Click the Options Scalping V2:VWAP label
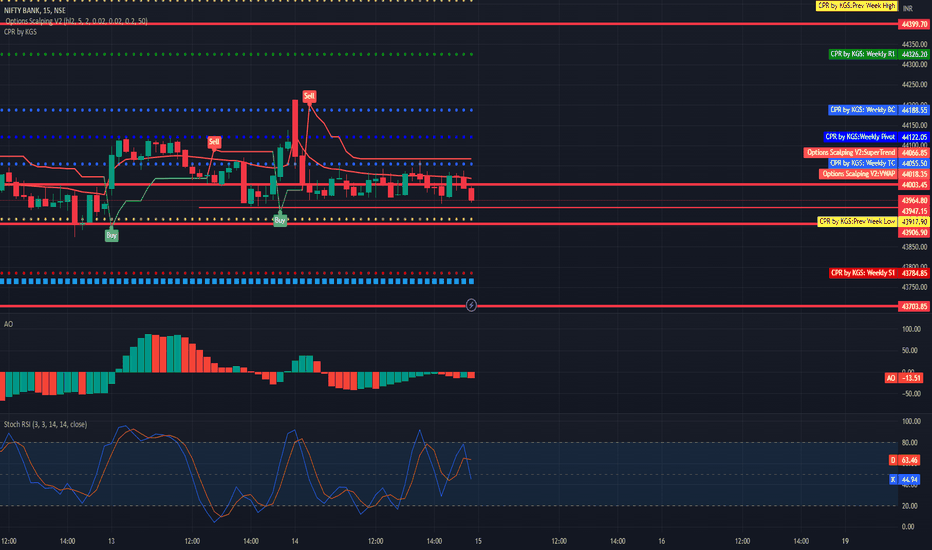The width and height of the screenshot is (932, 550). 858,174
